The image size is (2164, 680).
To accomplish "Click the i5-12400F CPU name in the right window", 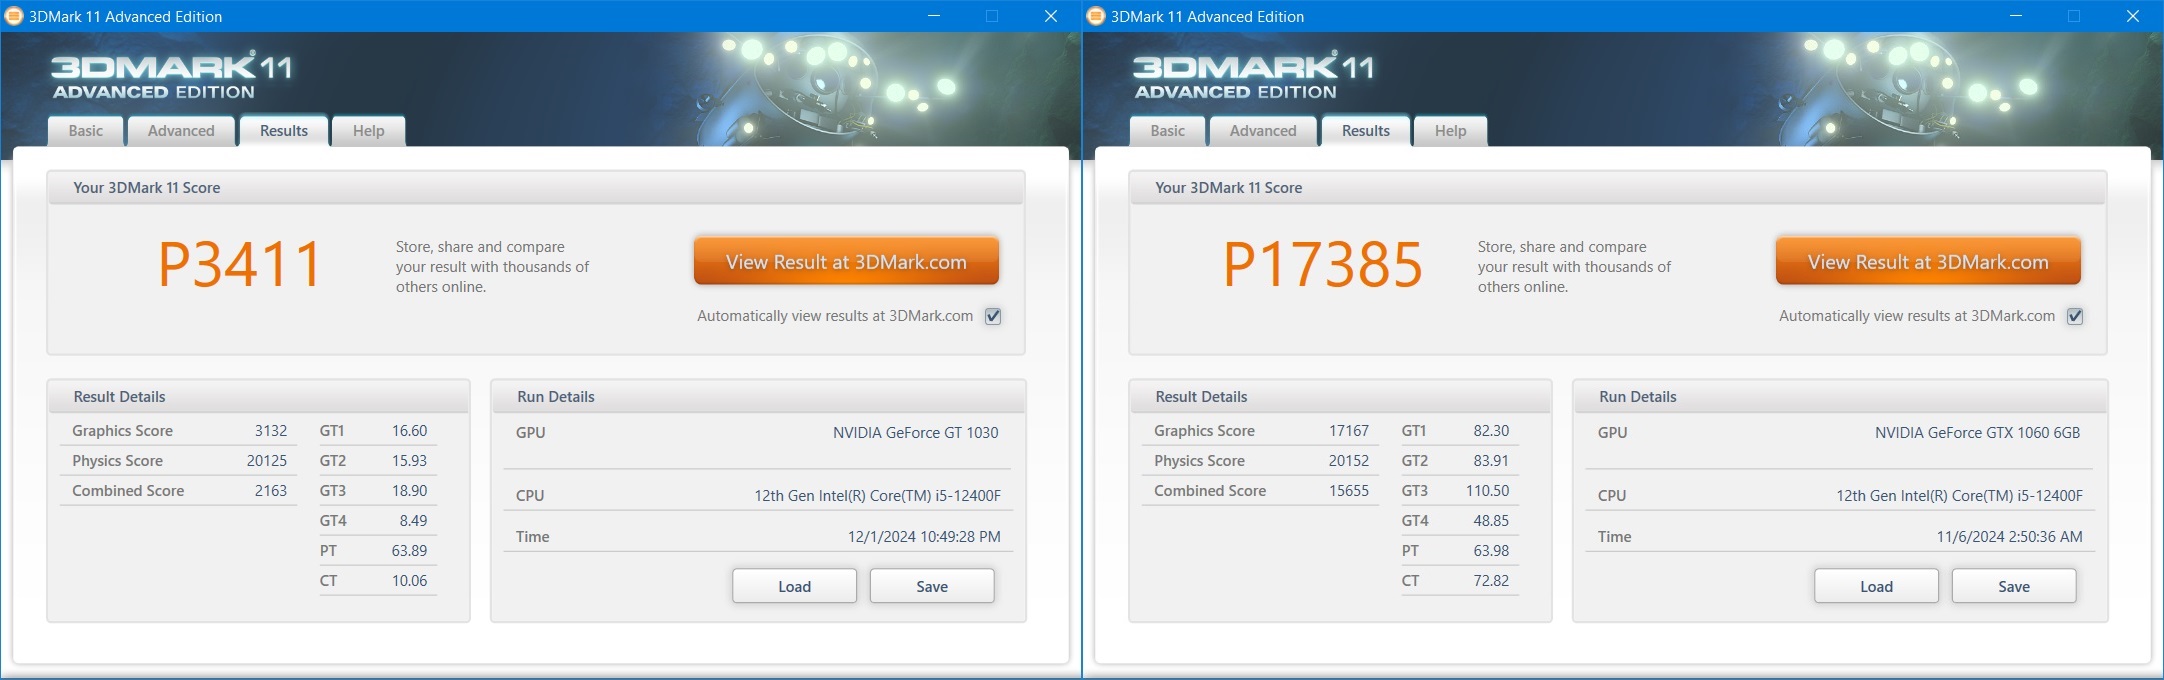I will [x=1959, y=496].
